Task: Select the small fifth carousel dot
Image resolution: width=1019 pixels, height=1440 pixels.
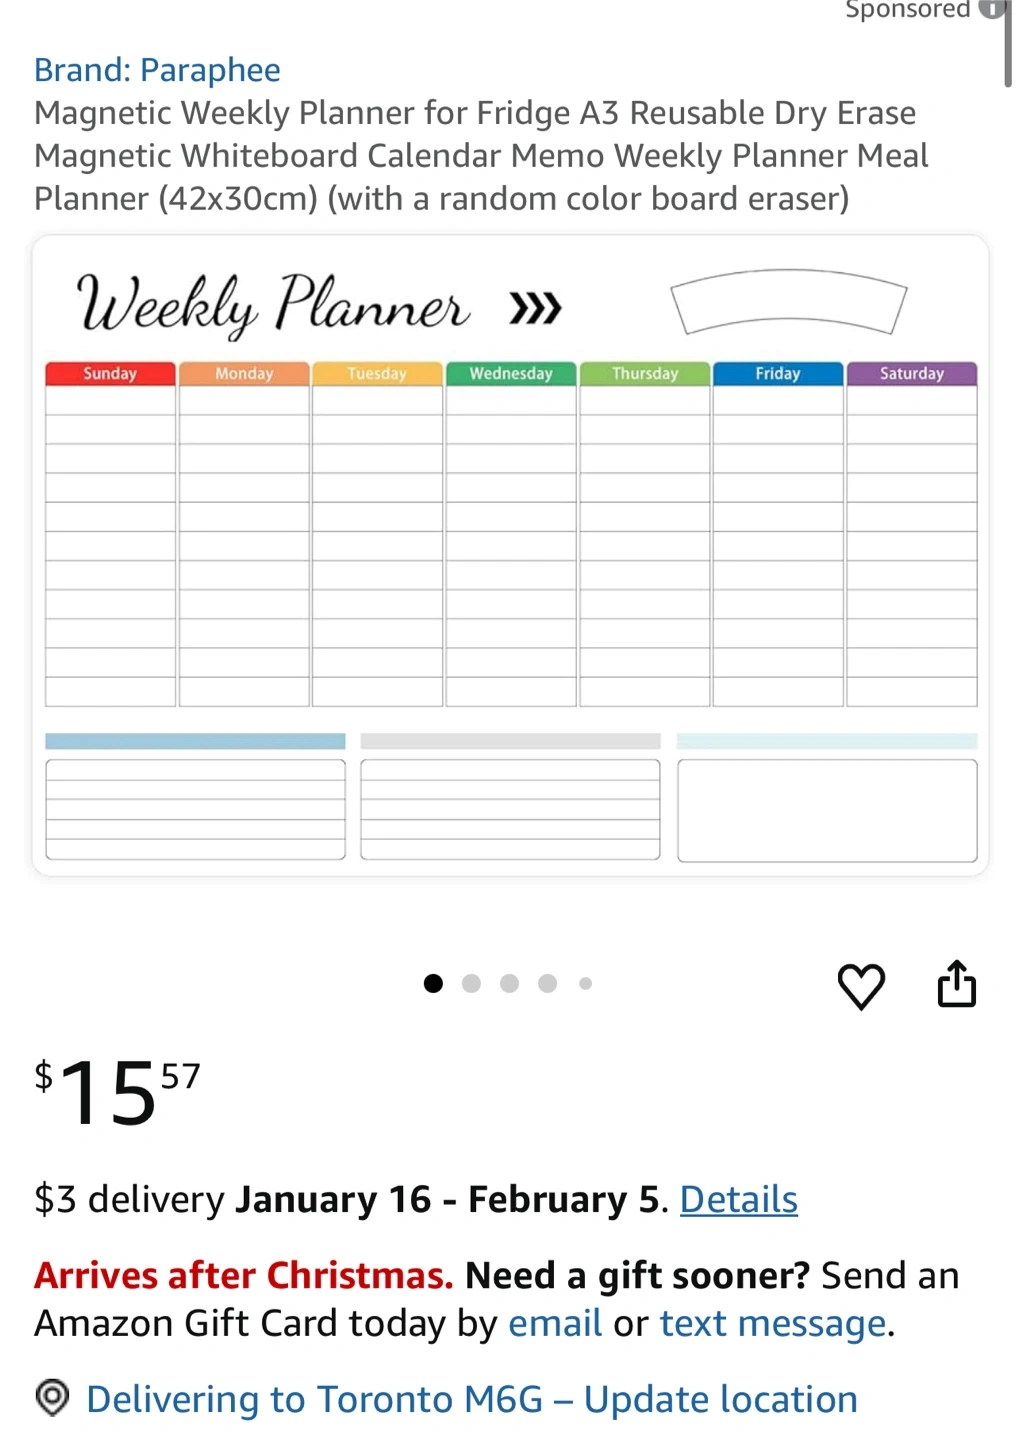Action: coord(585,984)
